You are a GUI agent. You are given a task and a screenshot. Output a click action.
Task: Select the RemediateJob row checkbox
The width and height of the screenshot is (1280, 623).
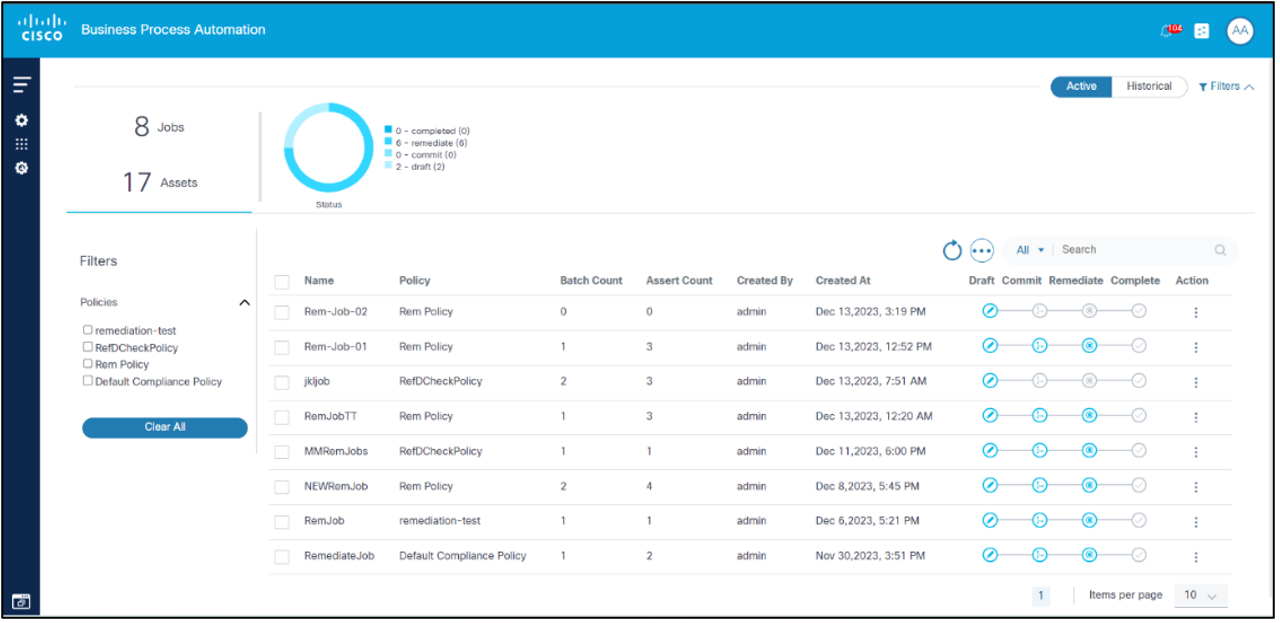click(282, 557)
